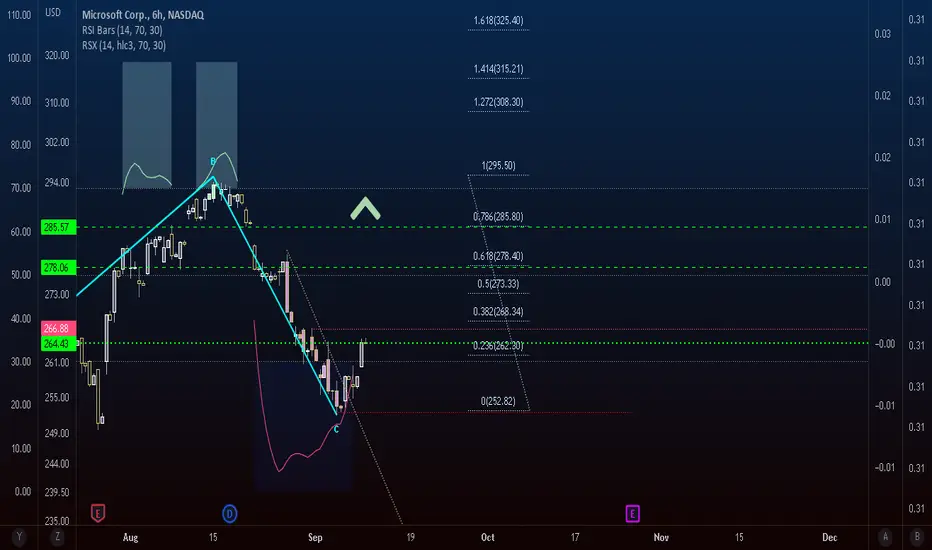932x550 pixels.
Task: Select the RSI Bars (14, 70, 30) indicator
Action: coord(122,30)
